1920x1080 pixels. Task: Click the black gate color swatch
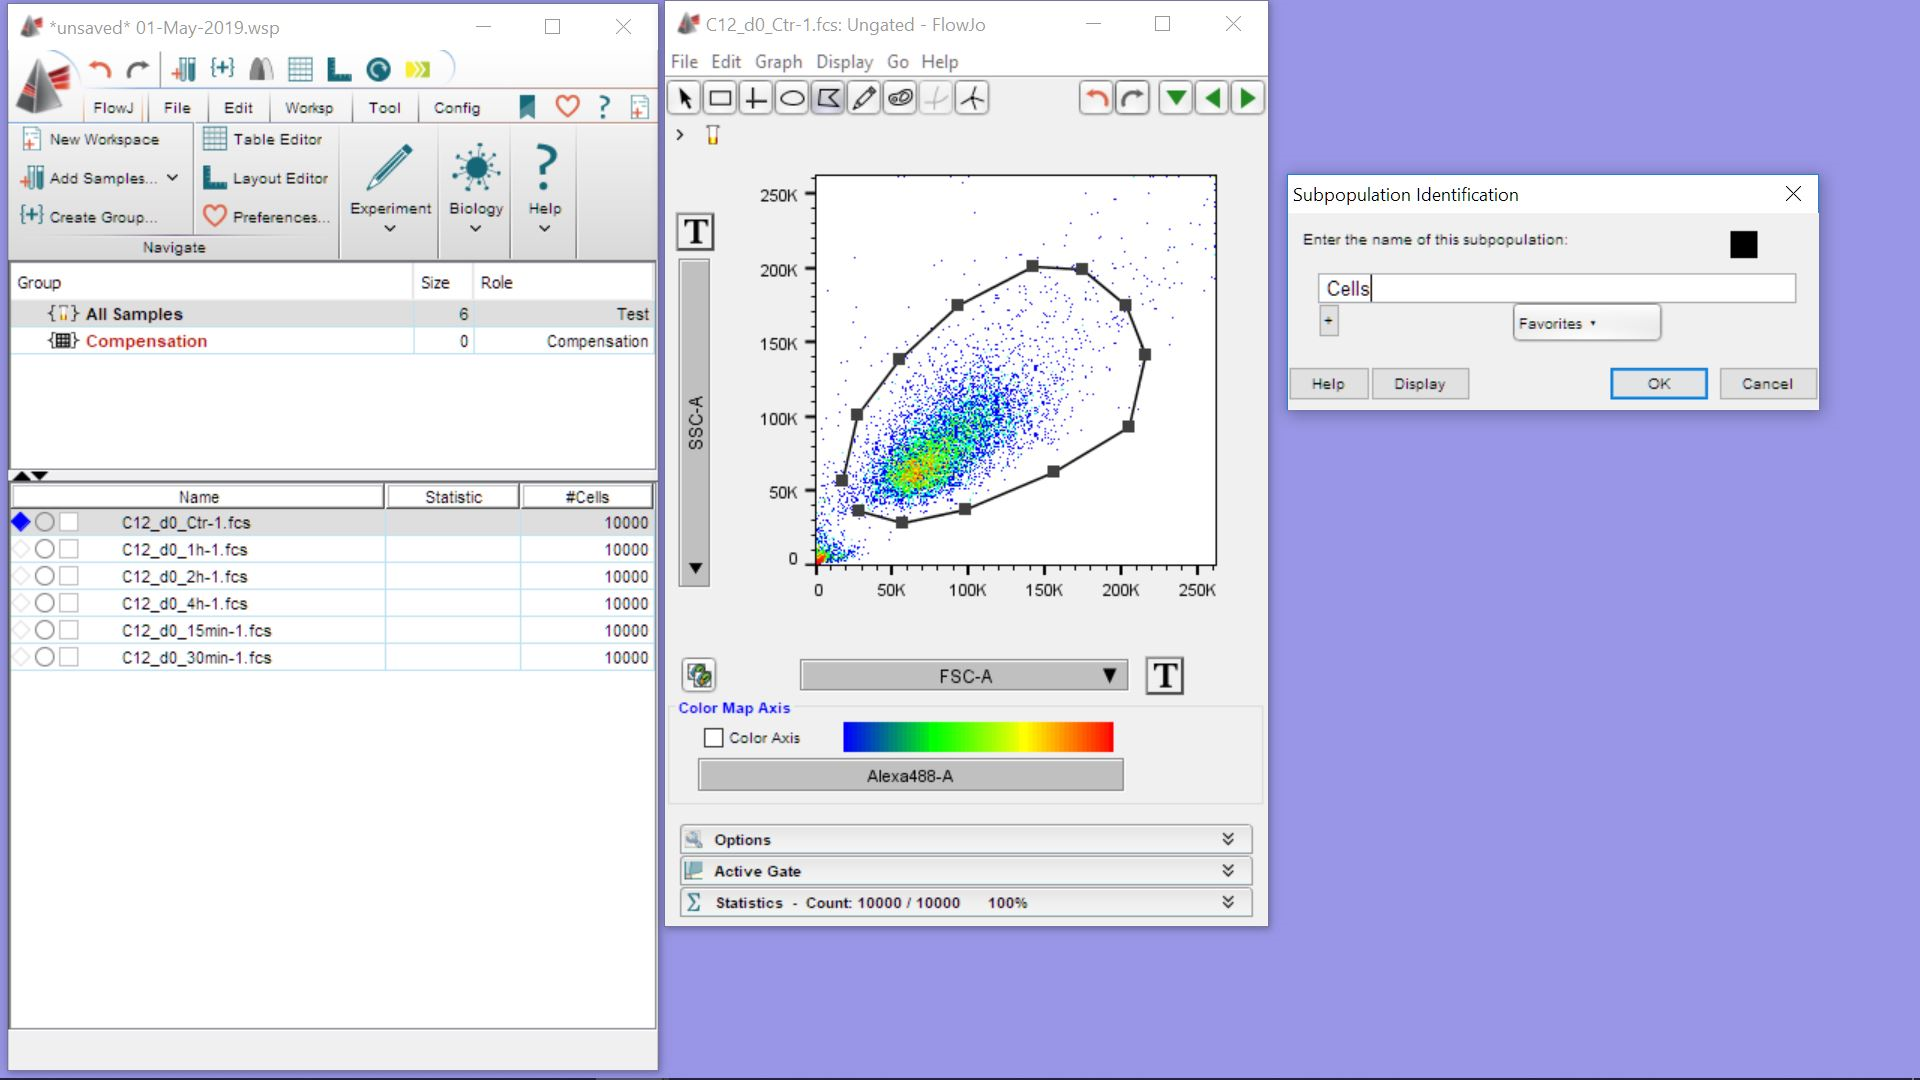pos(1743,244)
